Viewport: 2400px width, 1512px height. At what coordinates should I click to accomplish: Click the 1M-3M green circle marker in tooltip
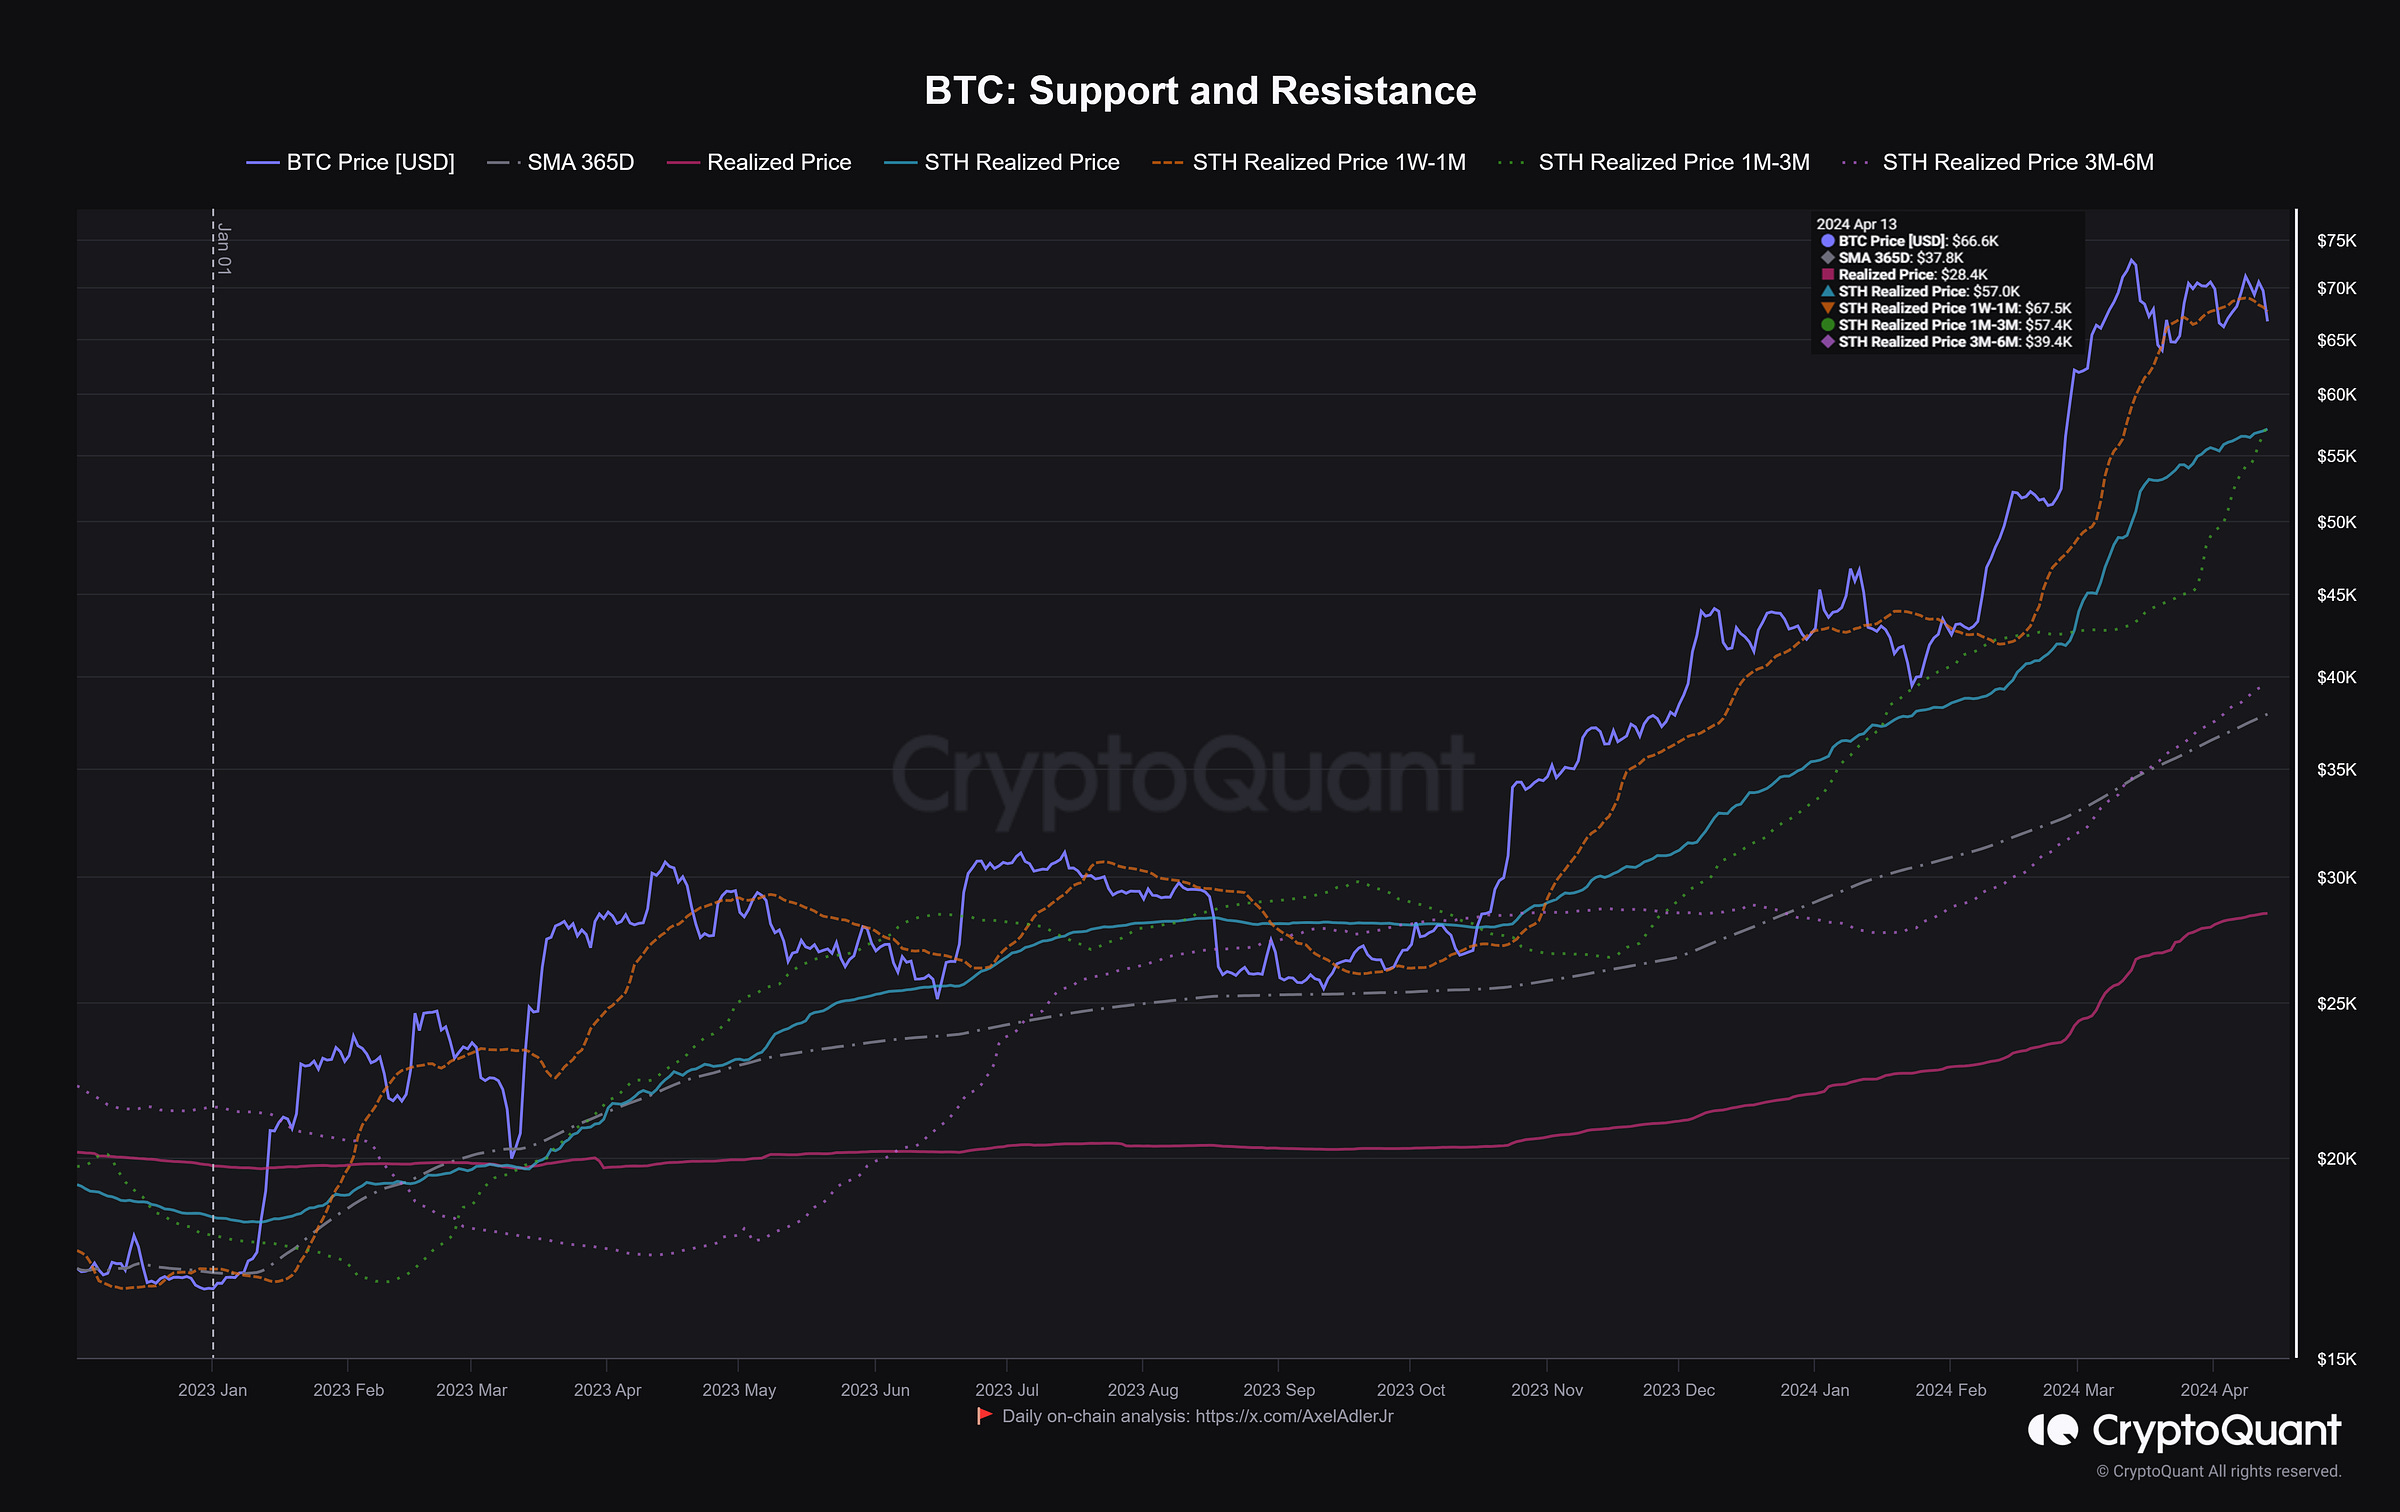coord(1827,325)
